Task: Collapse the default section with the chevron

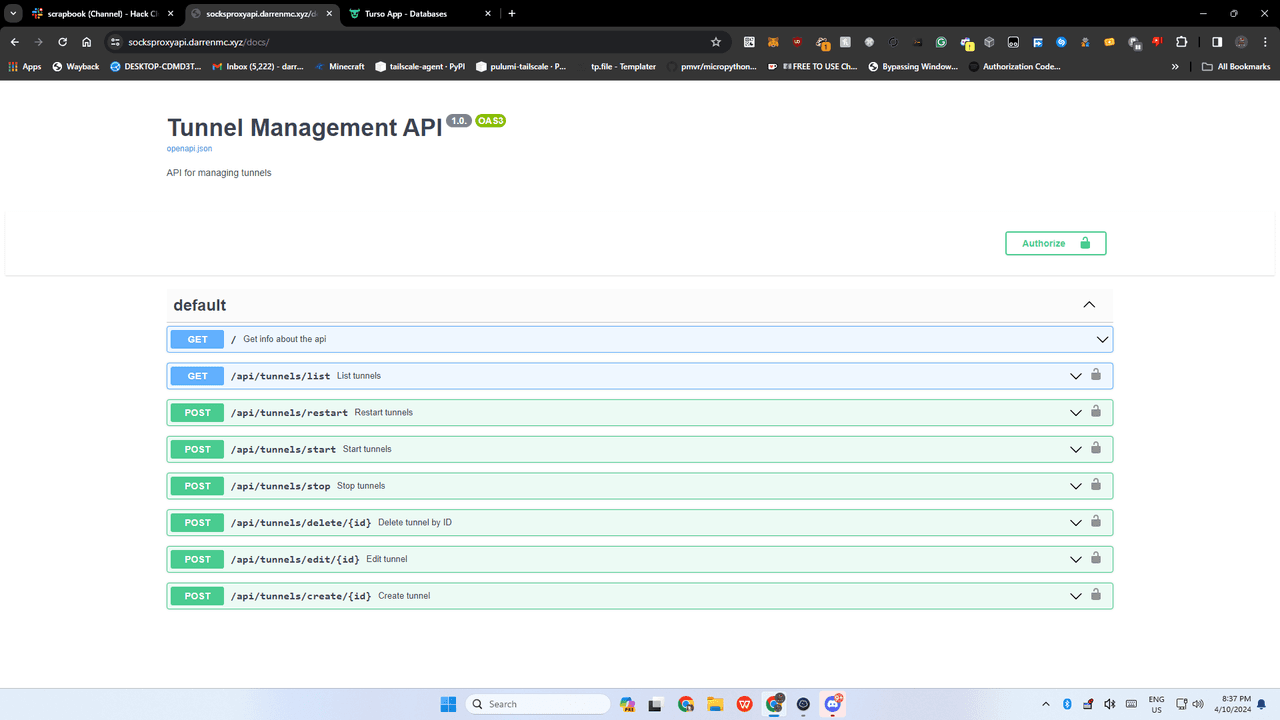Action: click(x=1089, y=305)
